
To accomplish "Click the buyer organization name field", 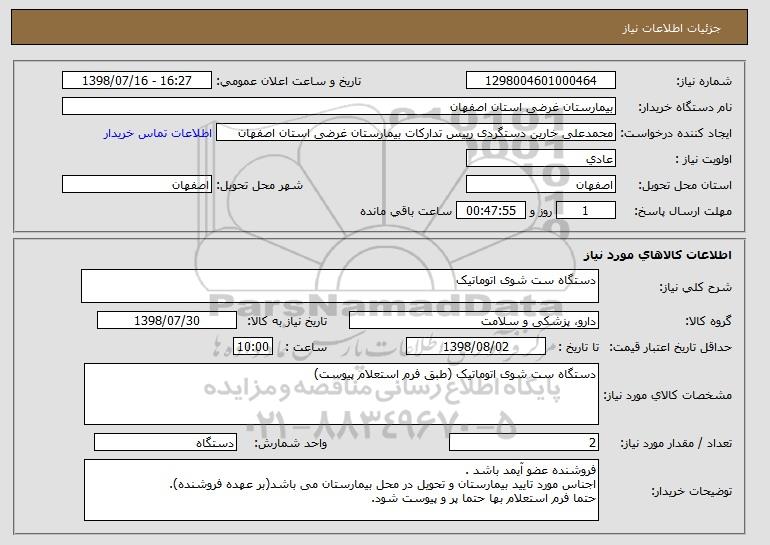I will tap(339, 107).
